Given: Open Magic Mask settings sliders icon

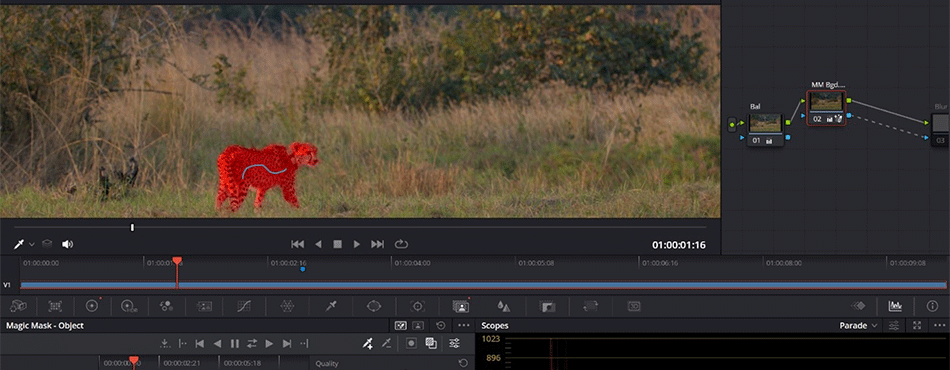Looking at the screenshot, I should [454, 343].
